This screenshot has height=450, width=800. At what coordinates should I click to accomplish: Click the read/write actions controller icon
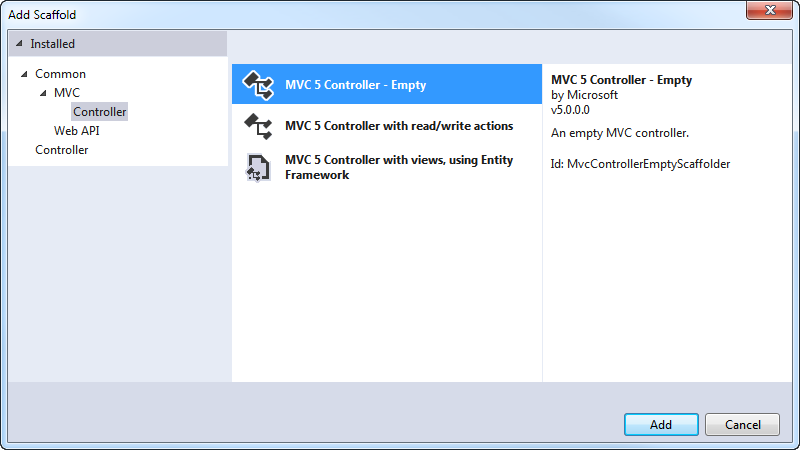(258, 126)
